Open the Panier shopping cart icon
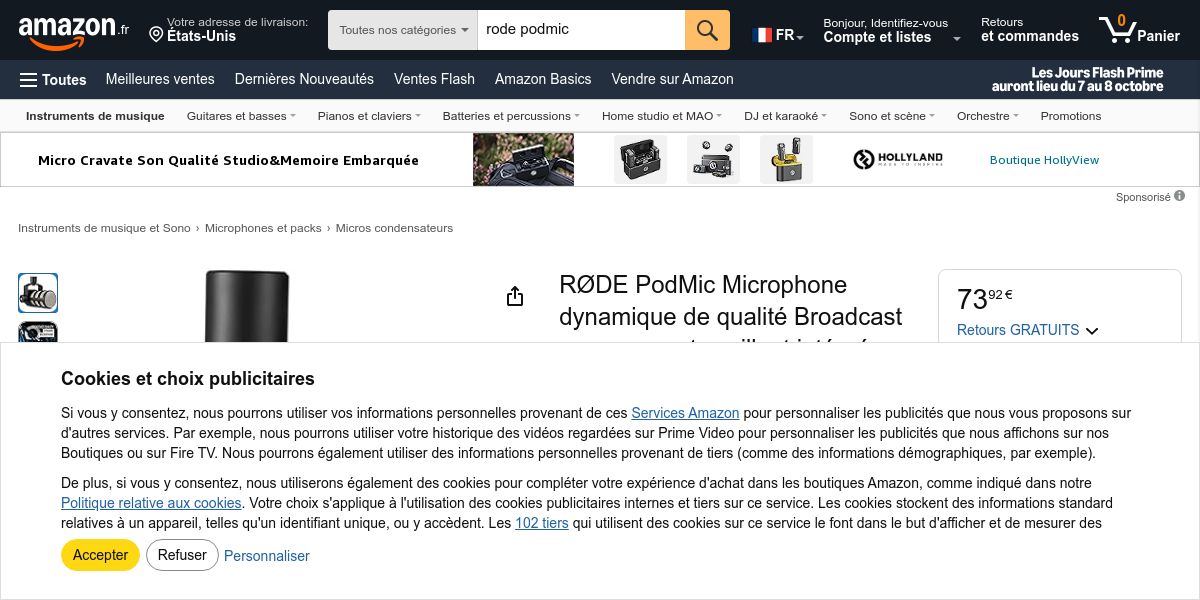Viewport: 1200px width, 600px height. pyautogui.click(x=1139, y=30)
